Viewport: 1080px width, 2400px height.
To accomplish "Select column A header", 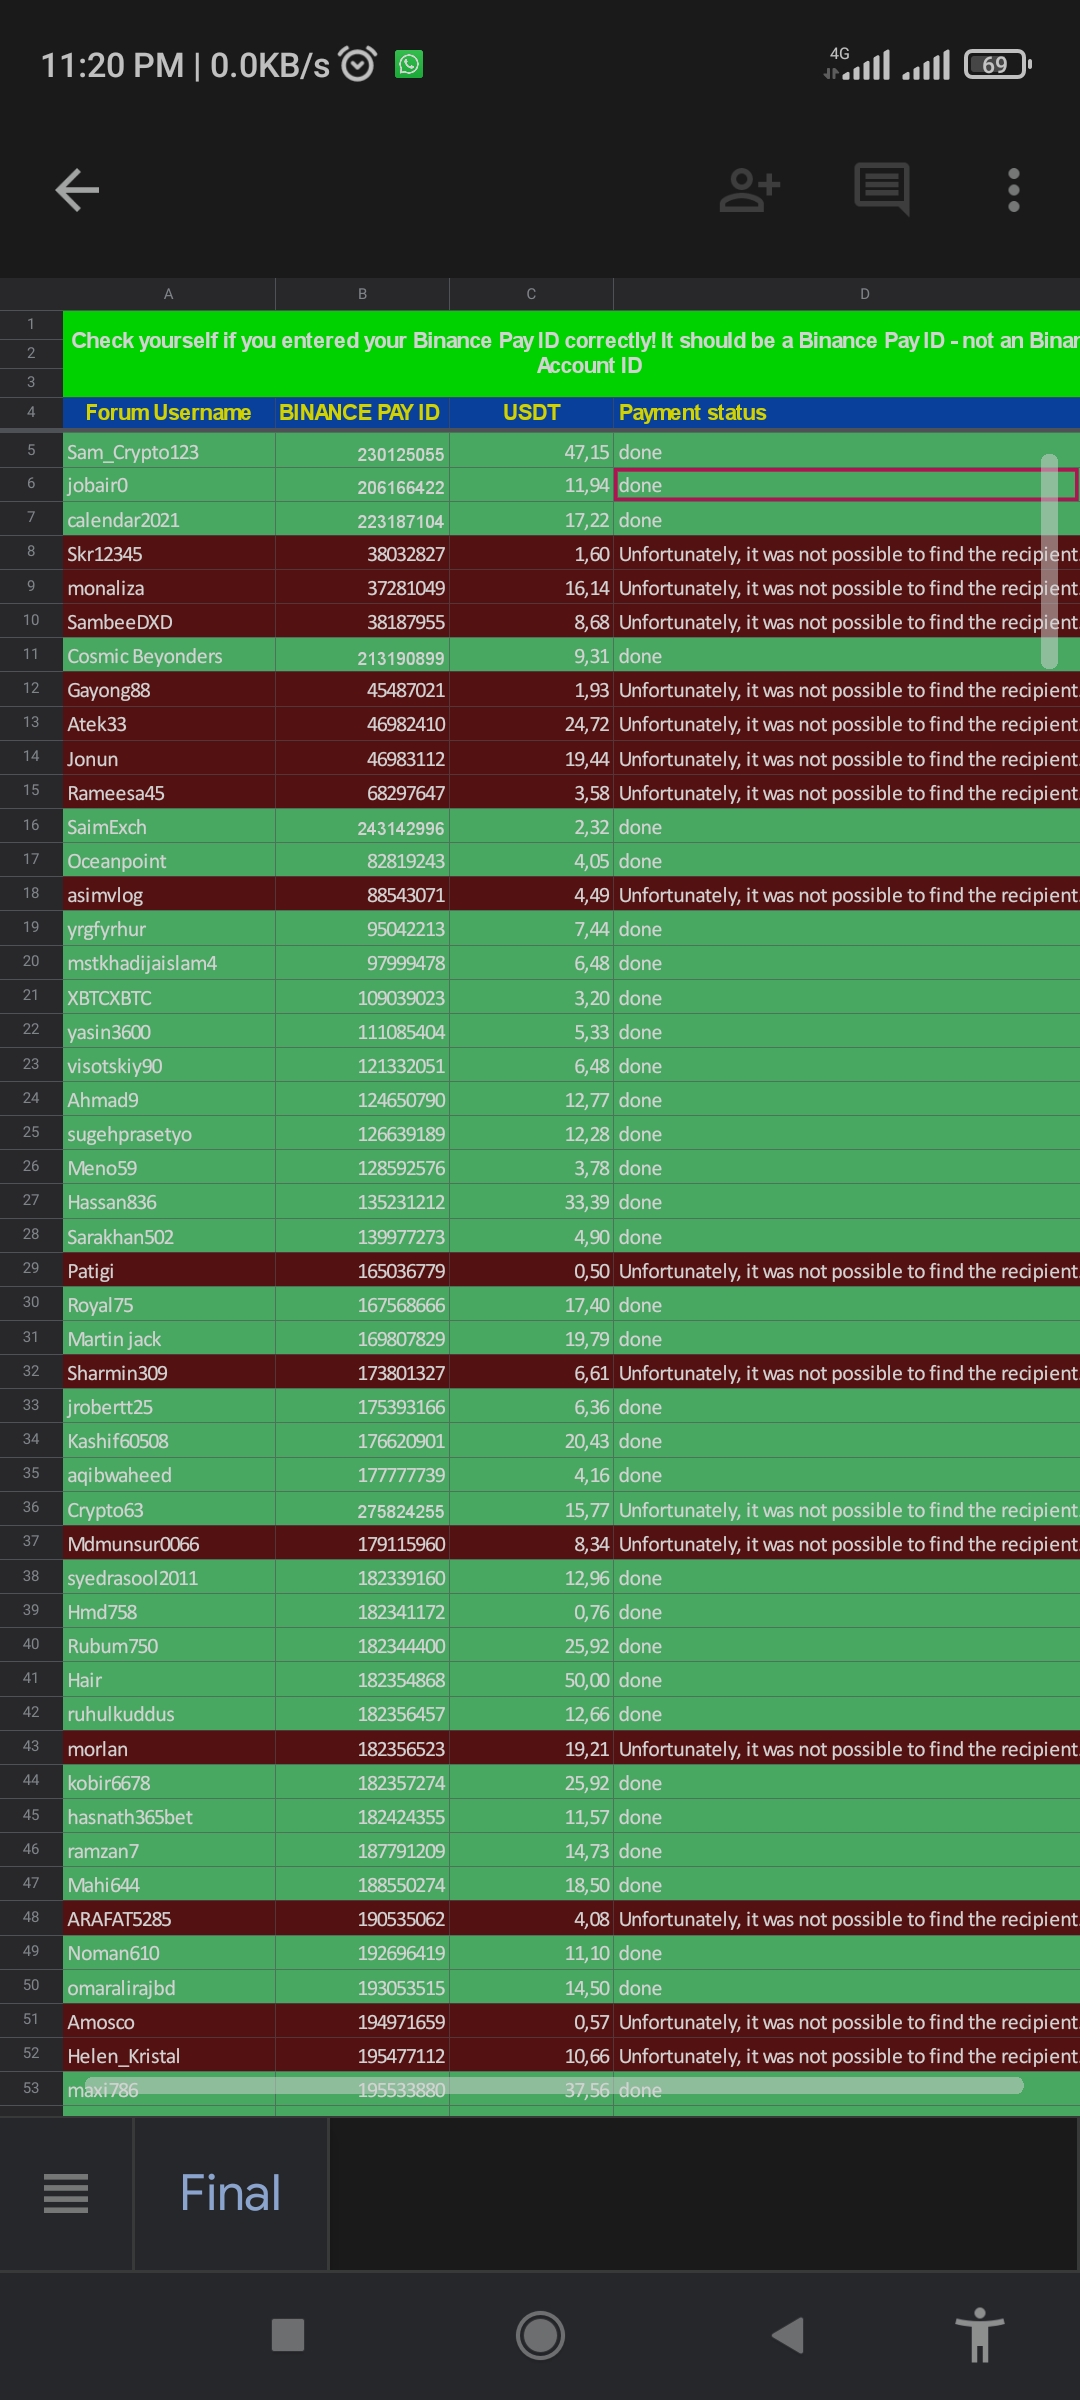I will point(169,294).
